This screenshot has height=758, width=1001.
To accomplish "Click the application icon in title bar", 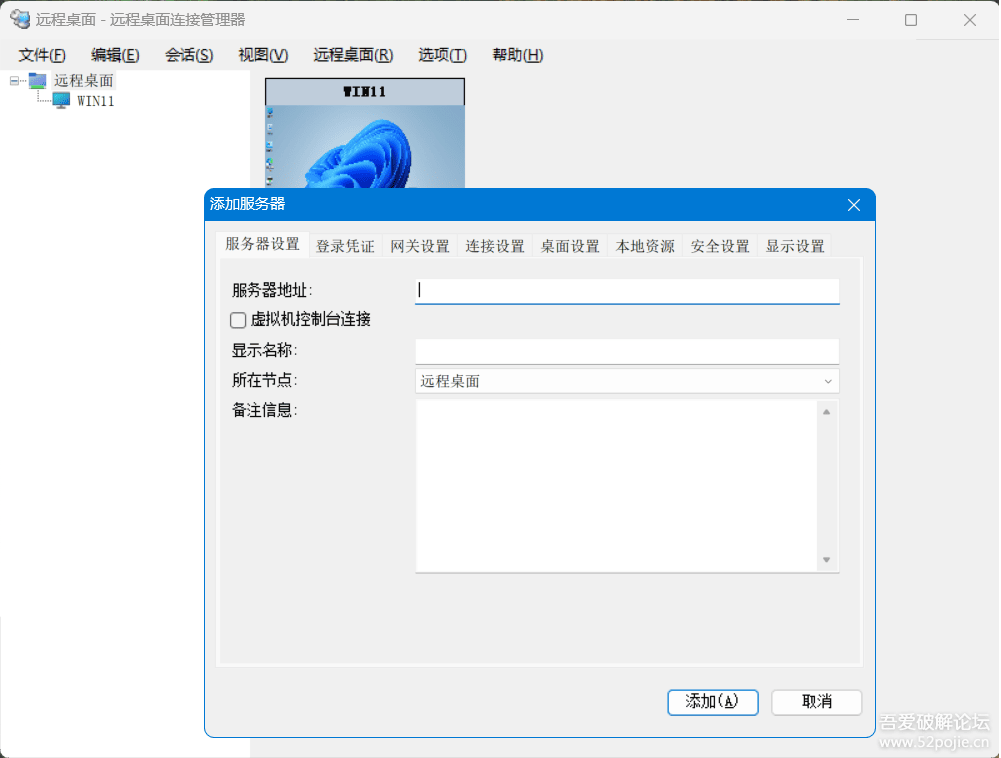I will click(x=20, y=19).
